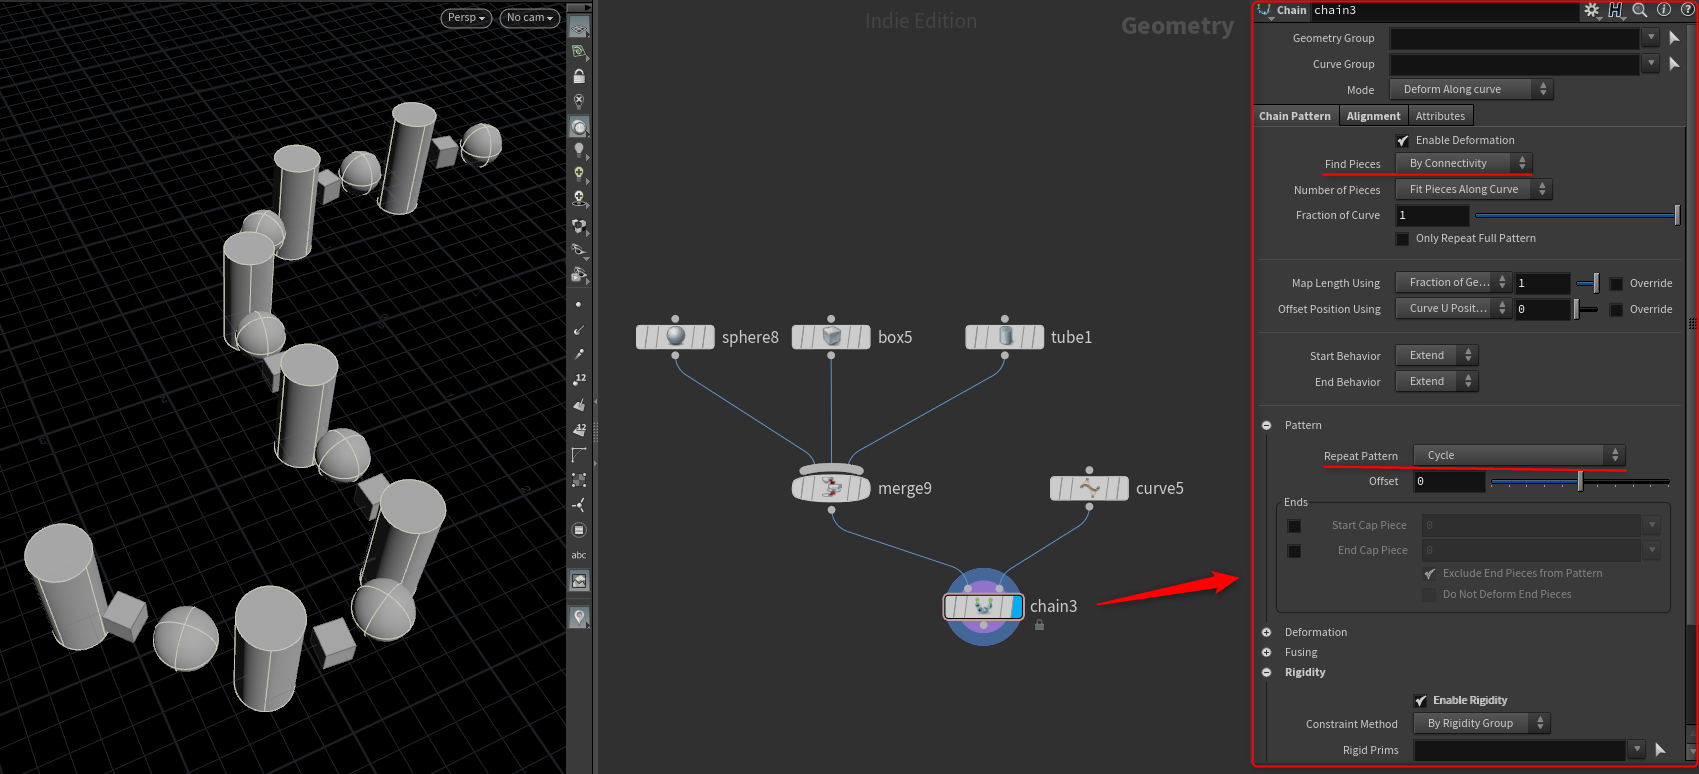Viewport: 1699px width, 774px height.
Task: Click the Pattern Offset slider
Action: tap(1580, 481)
